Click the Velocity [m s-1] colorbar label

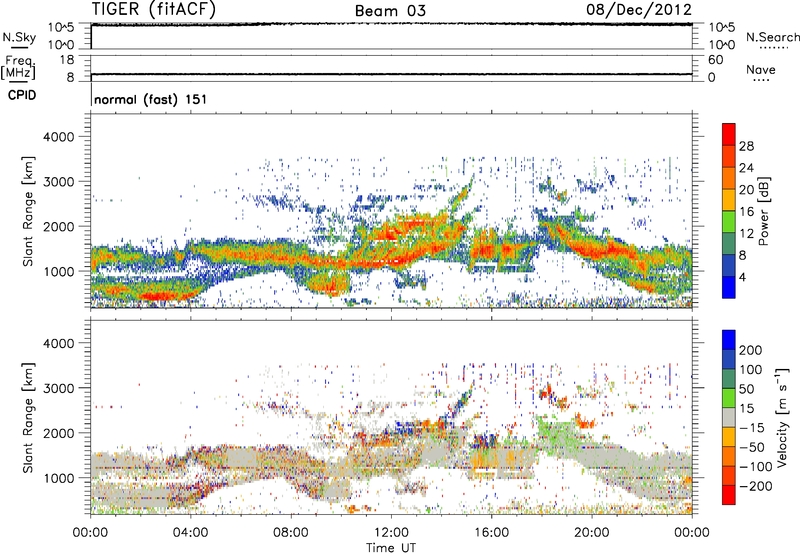point(783,417)
